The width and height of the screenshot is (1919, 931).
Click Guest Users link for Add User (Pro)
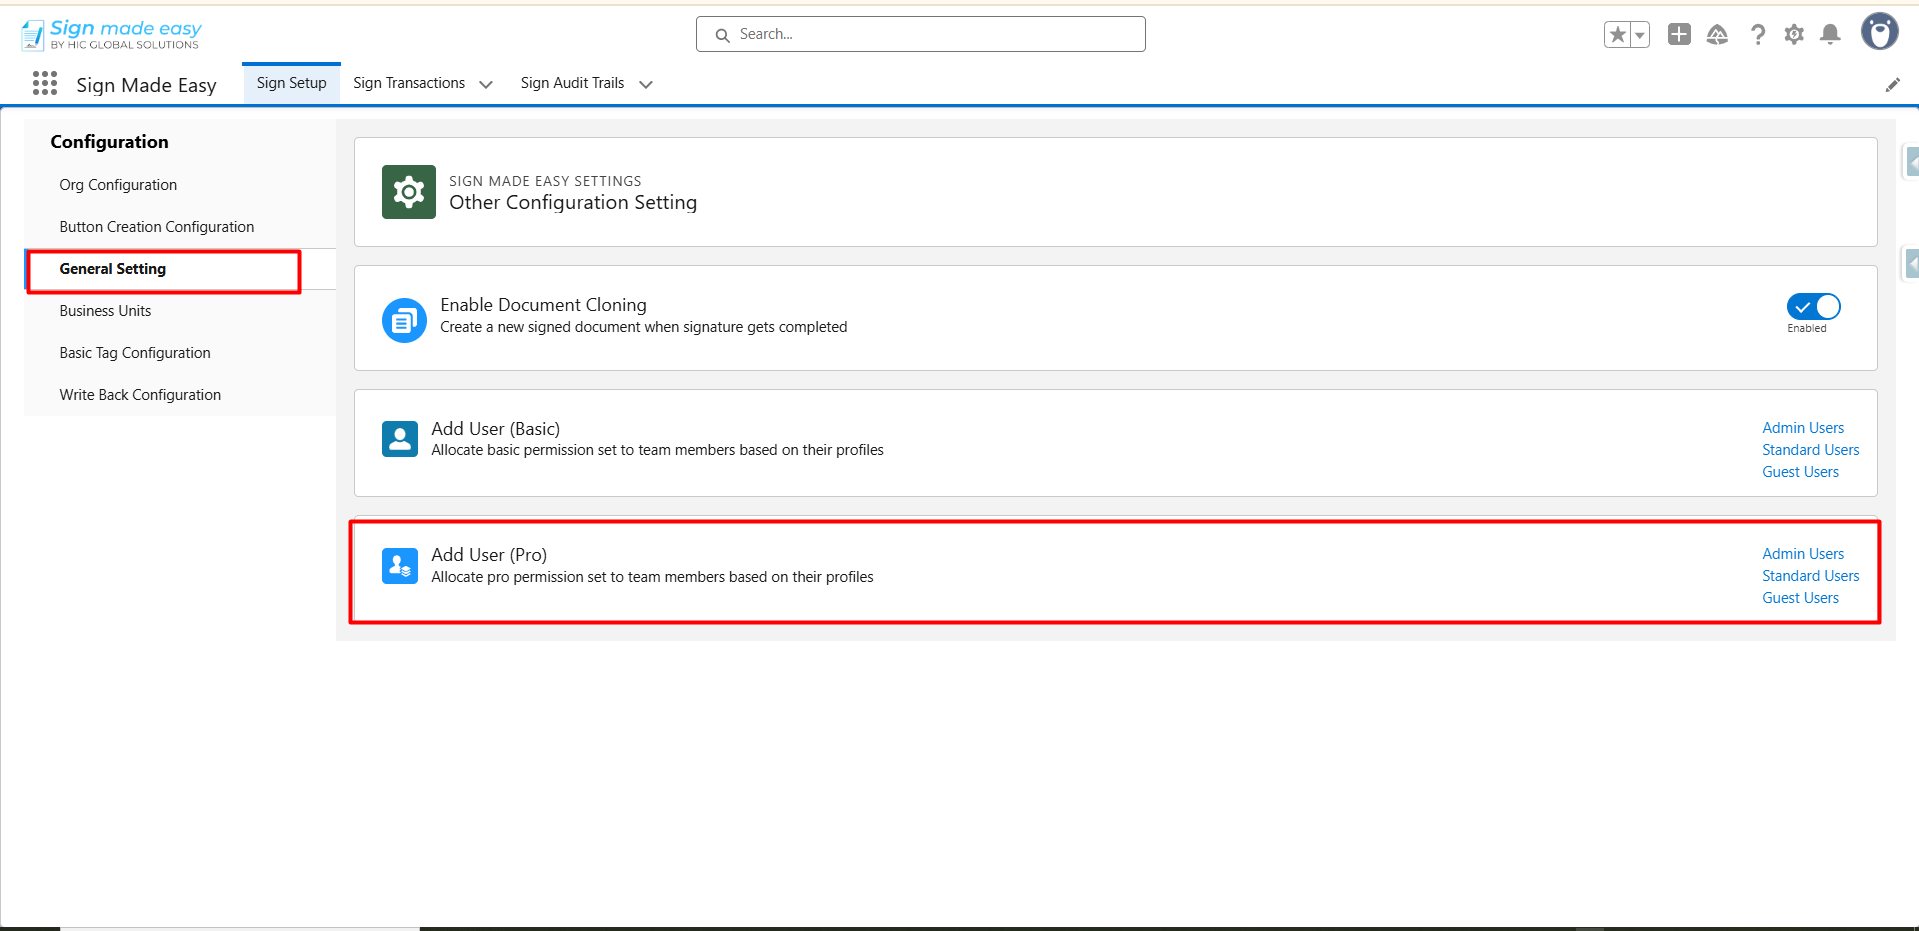[x=1800, y=598]
